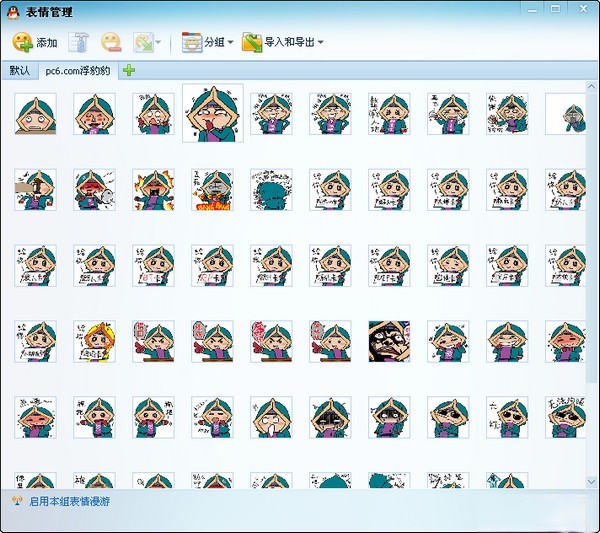
Task: Select the first emoticon in the top row
Action: [35, 114]
